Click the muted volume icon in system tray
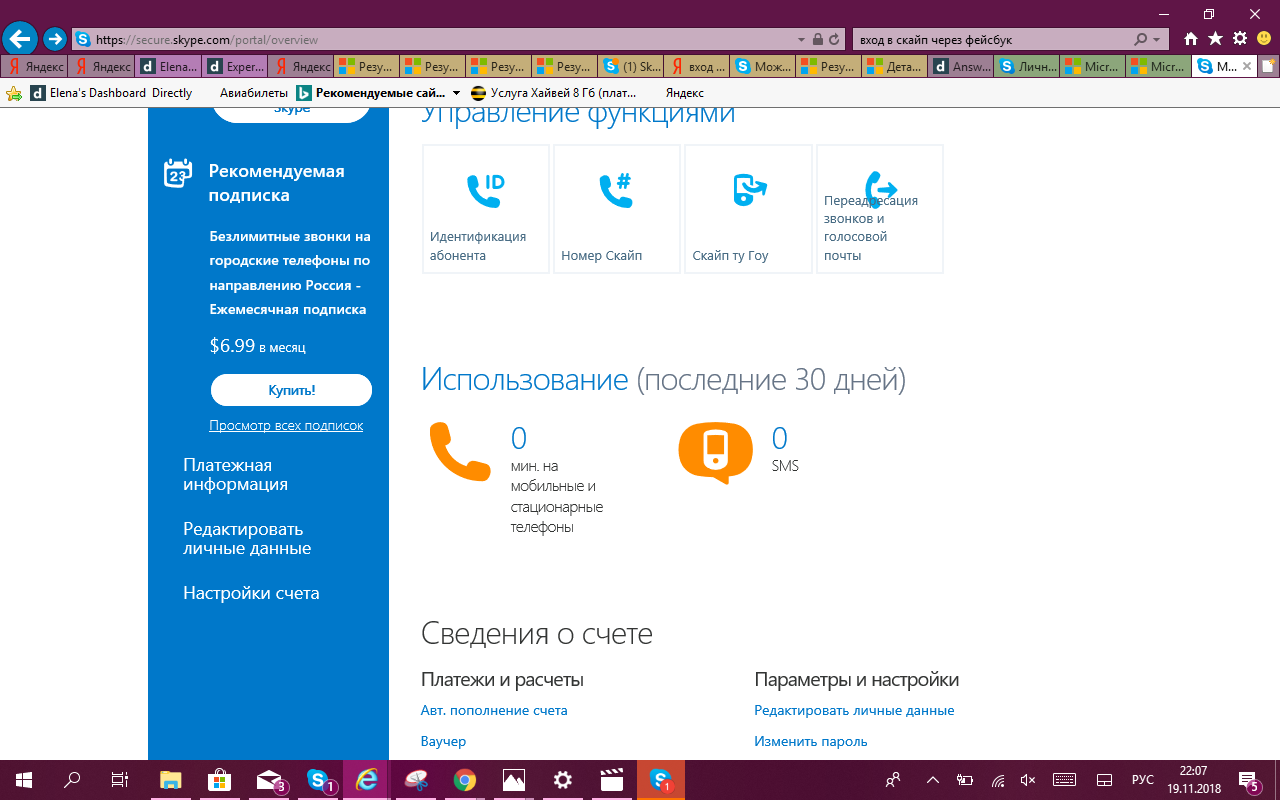1280x800 pixels. 1028,780
